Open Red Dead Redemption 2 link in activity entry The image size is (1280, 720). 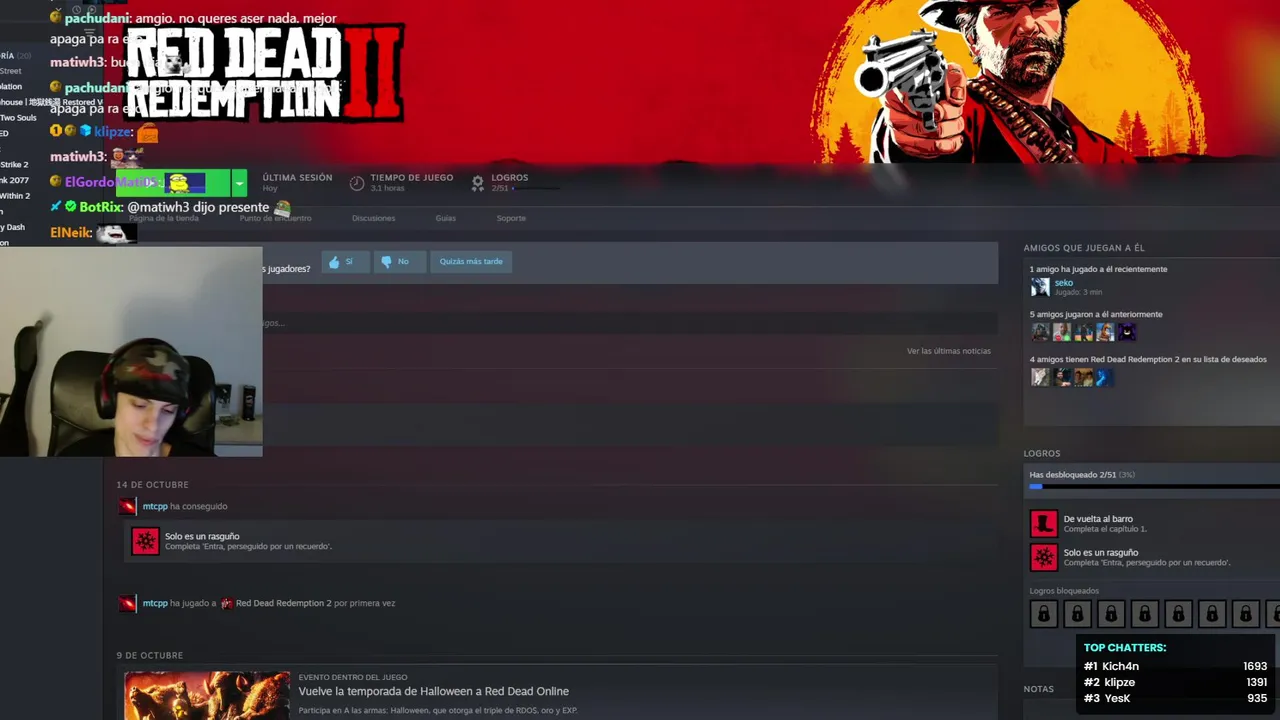[x=283, y=603]
